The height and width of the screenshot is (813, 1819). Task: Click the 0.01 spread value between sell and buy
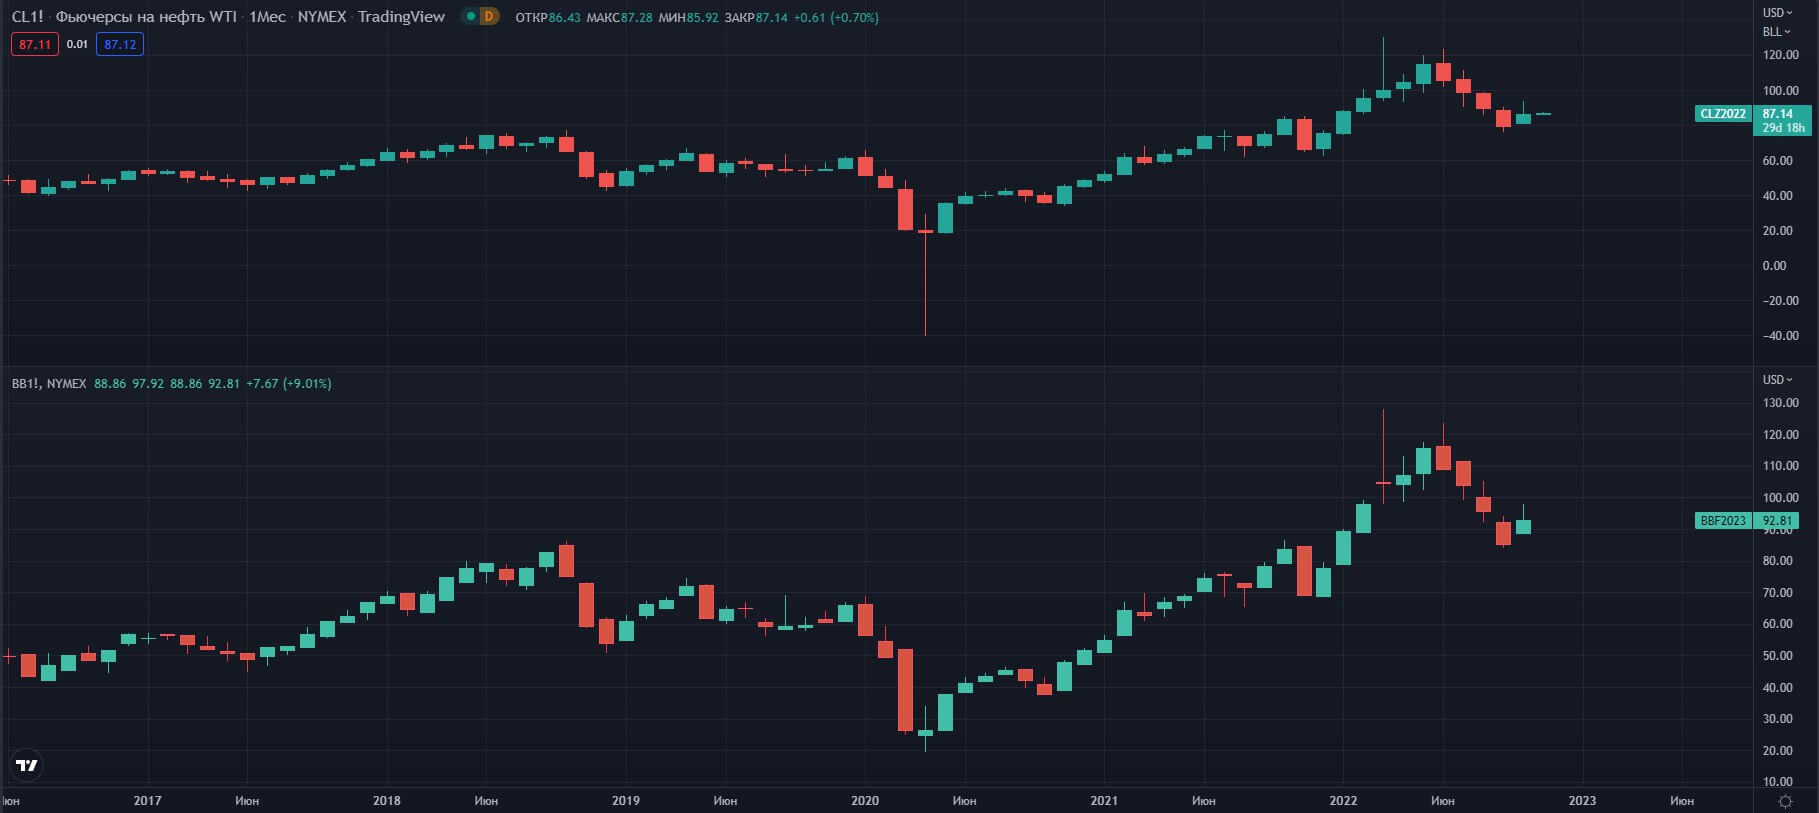pyautogui.click(x=77, y=44)
